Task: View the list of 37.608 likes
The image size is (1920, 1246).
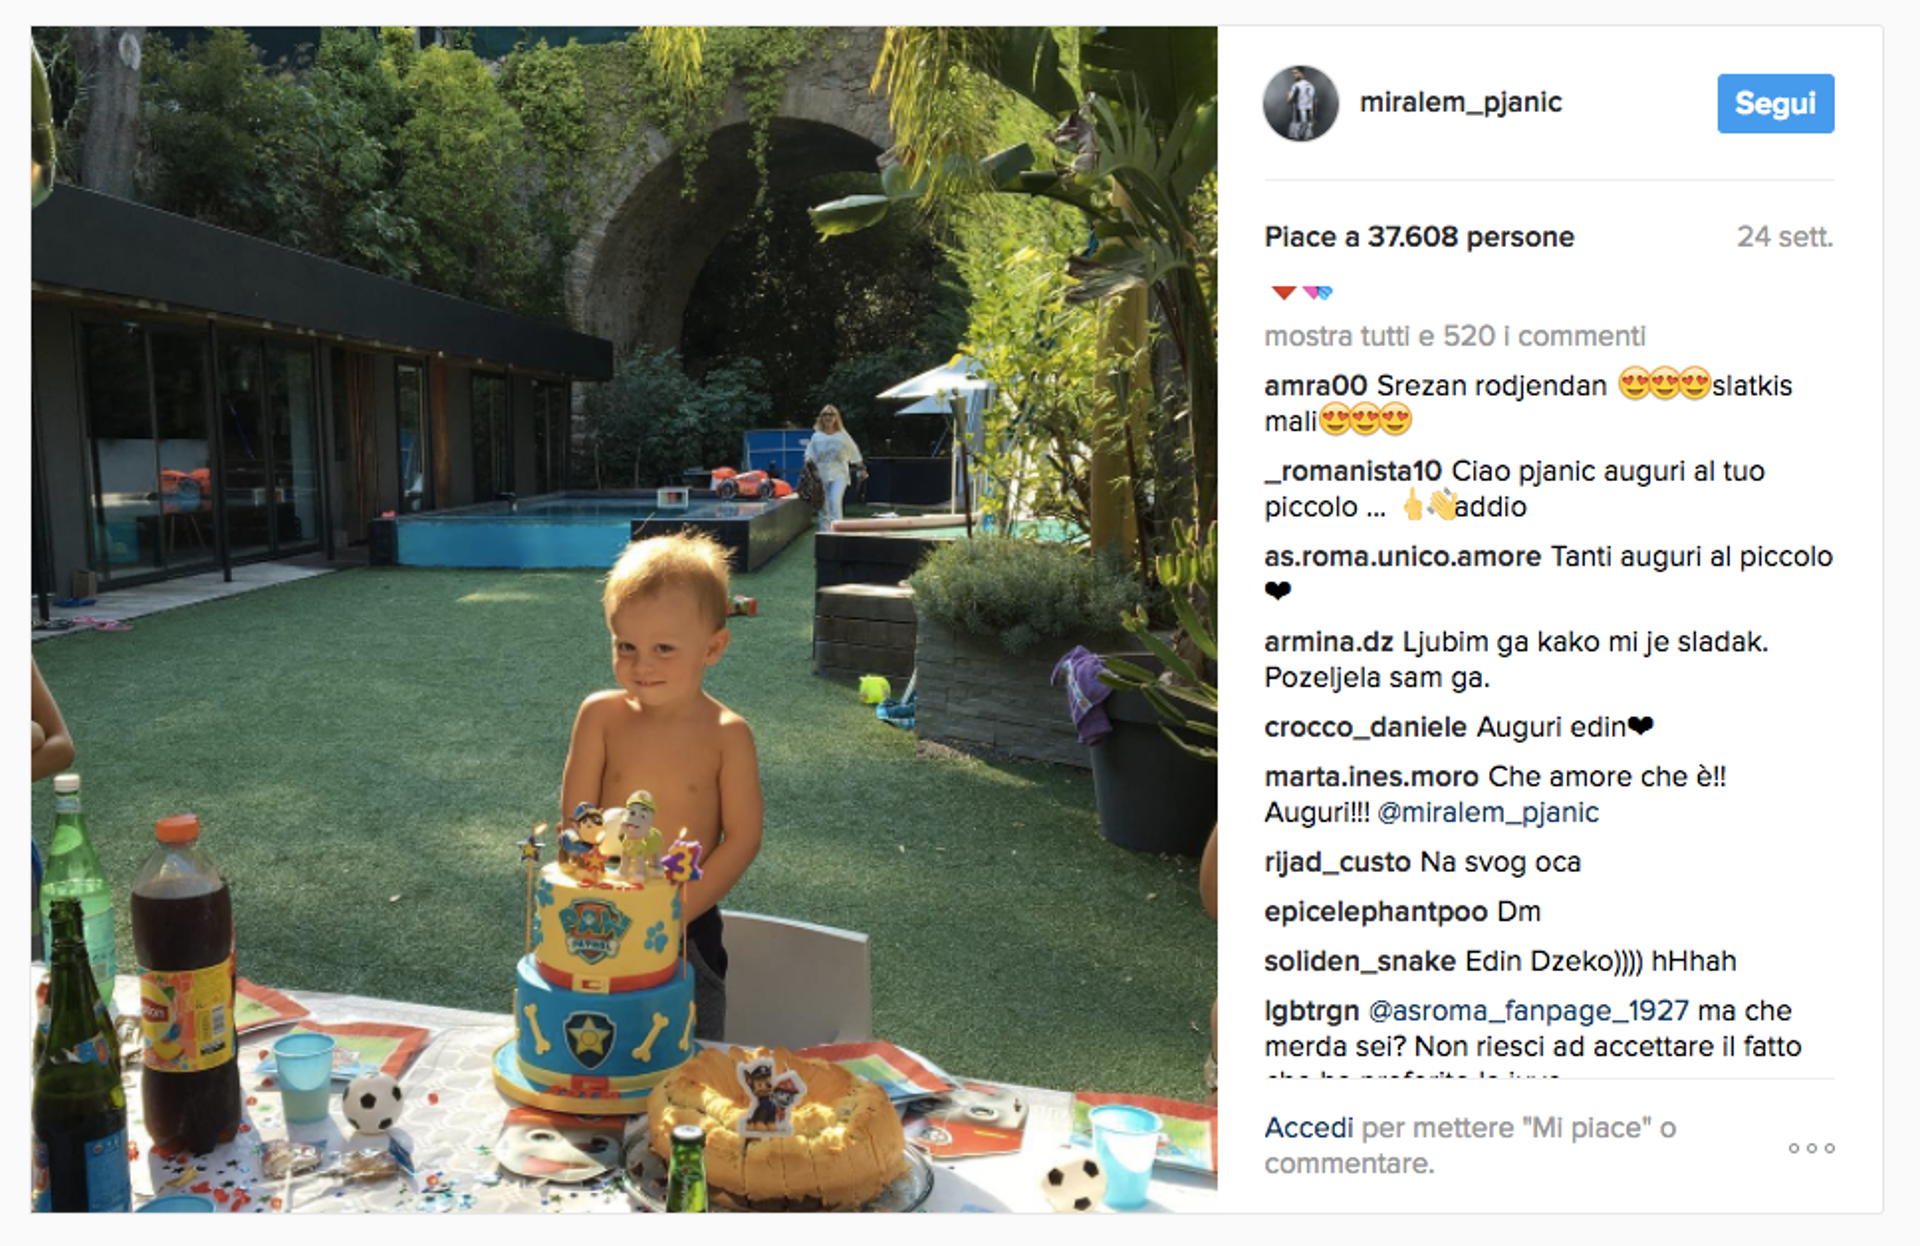Action: point(1418,237)
